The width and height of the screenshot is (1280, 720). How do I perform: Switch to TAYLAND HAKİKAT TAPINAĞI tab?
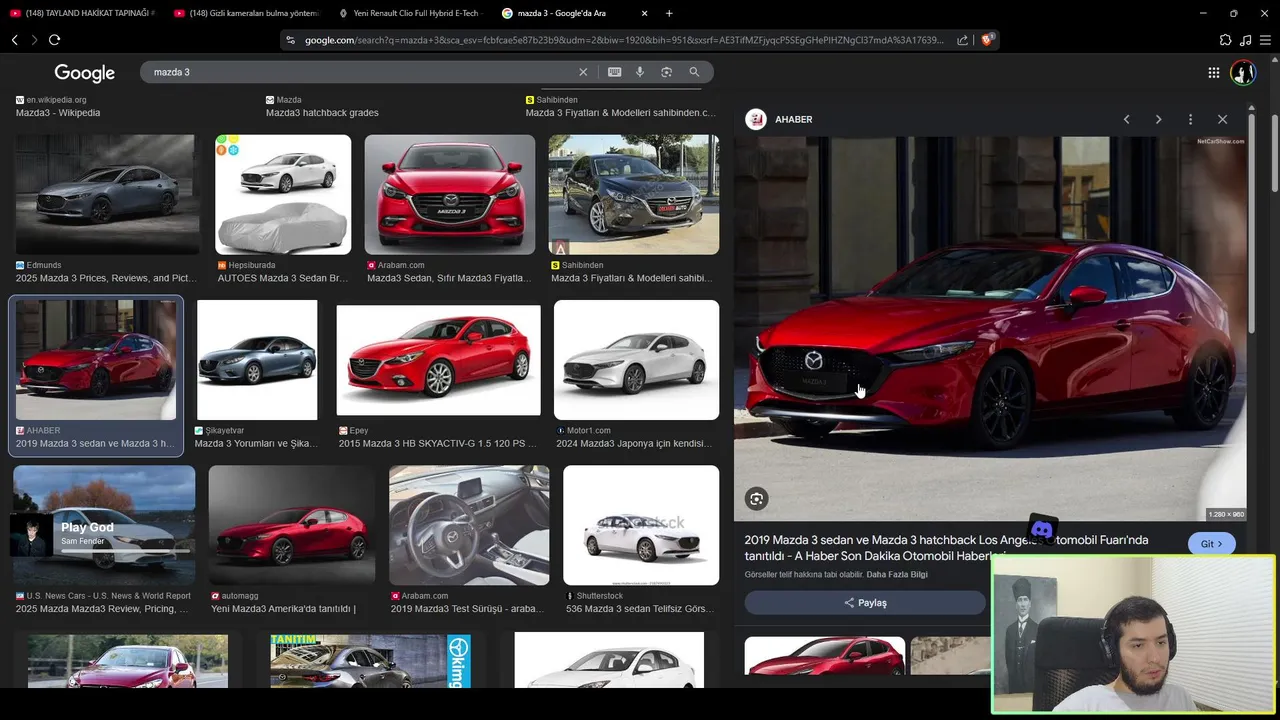pos(82,13)
